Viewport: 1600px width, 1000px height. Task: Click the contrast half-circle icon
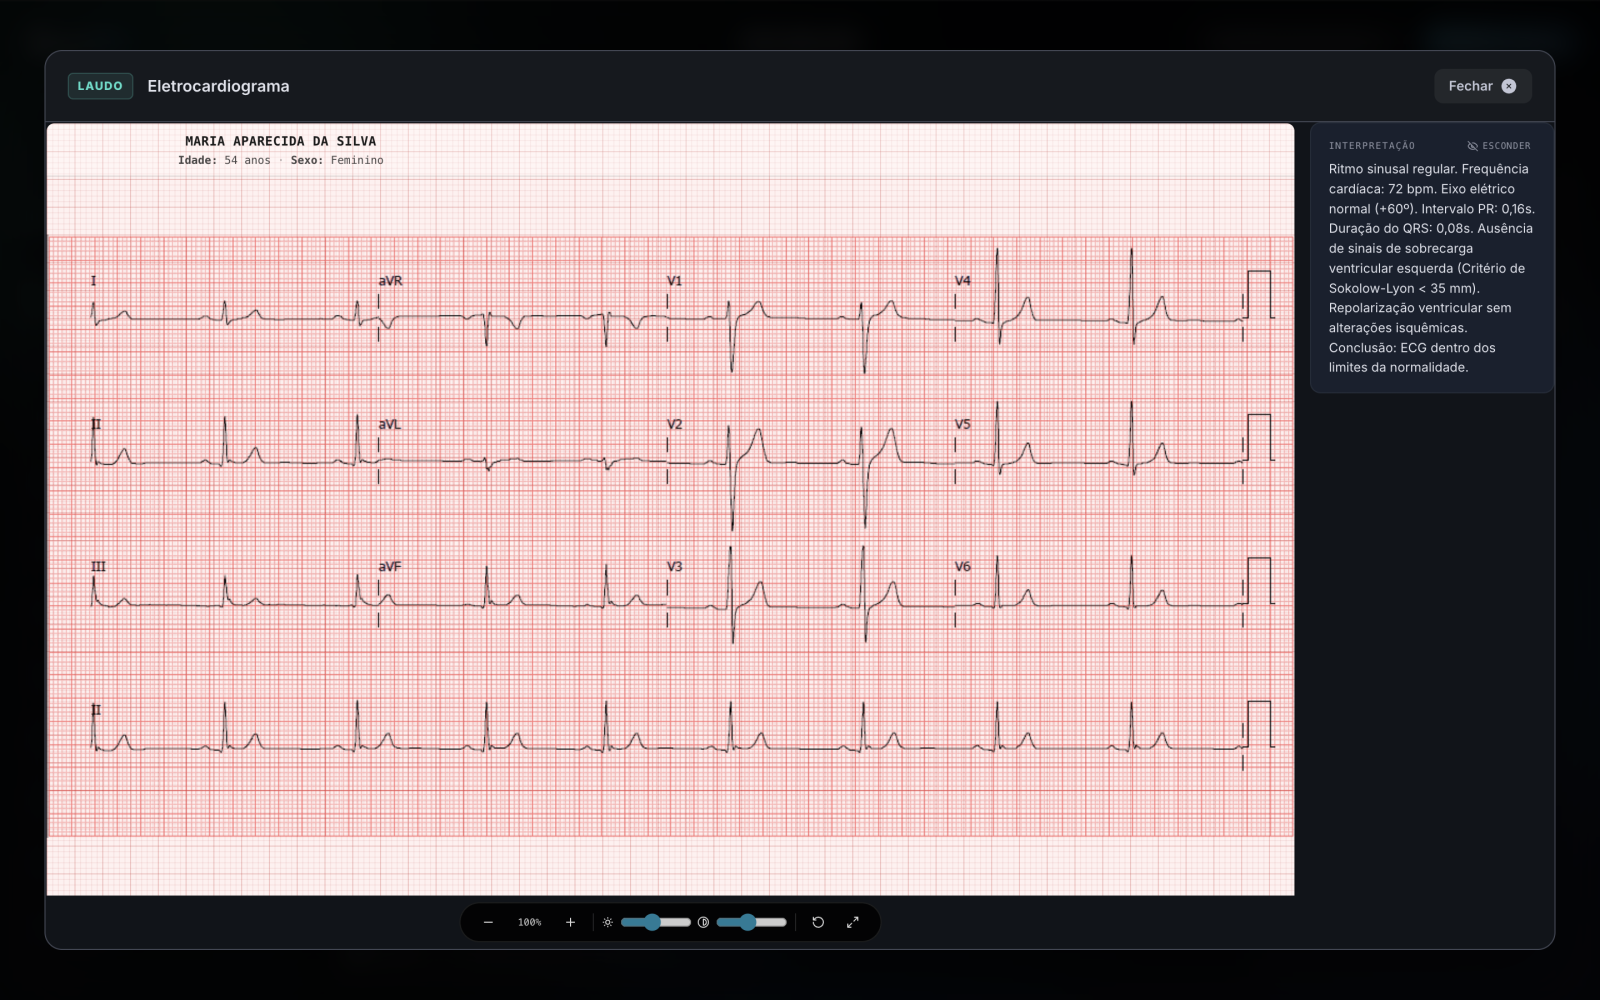click(703, 922)
